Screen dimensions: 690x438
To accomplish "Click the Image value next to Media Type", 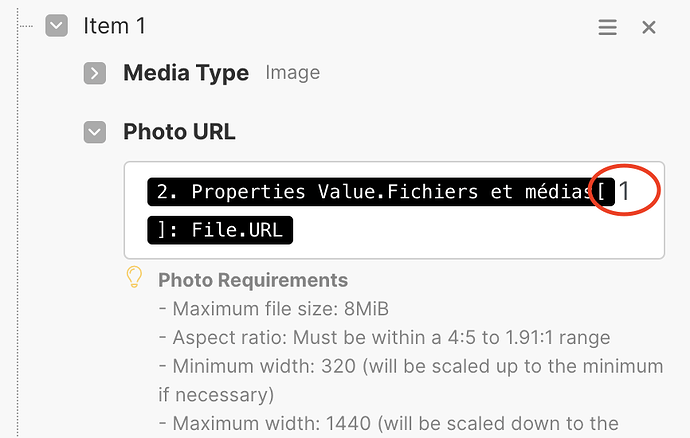I will coord(292,73).
